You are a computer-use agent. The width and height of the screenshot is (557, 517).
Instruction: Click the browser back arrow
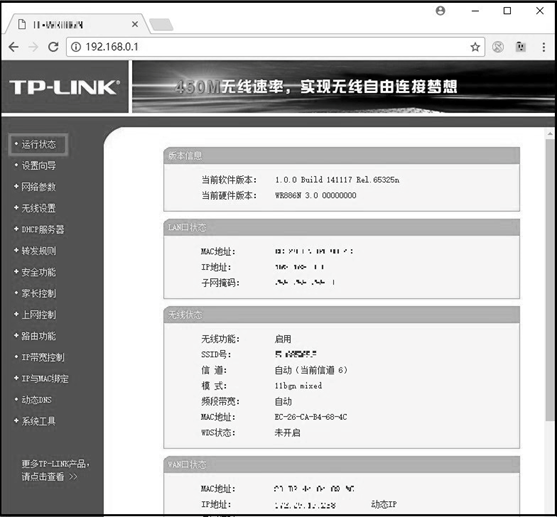pyautogui.click(x=13, y=47)
